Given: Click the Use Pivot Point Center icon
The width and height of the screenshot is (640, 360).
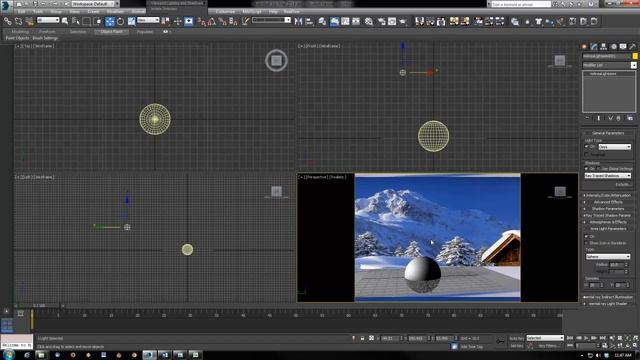Looking at the screenshot, I should pos(166,21).
